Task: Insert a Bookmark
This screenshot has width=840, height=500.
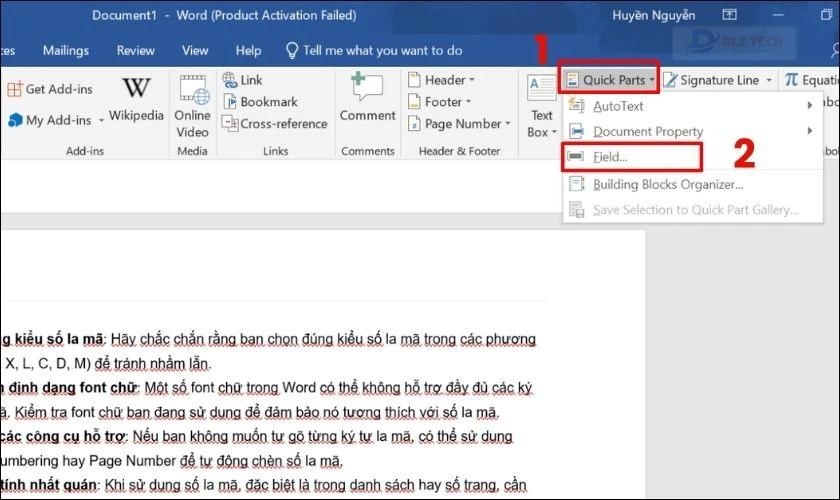Action: point(260,102)
